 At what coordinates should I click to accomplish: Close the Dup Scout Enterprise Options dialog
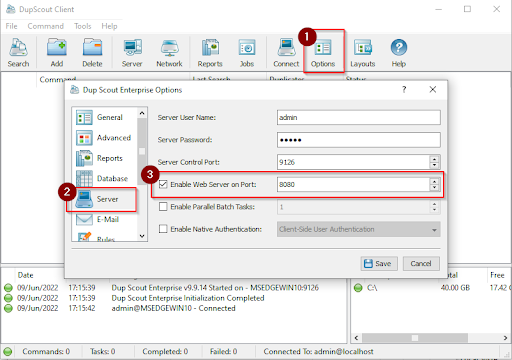[433, 89]
